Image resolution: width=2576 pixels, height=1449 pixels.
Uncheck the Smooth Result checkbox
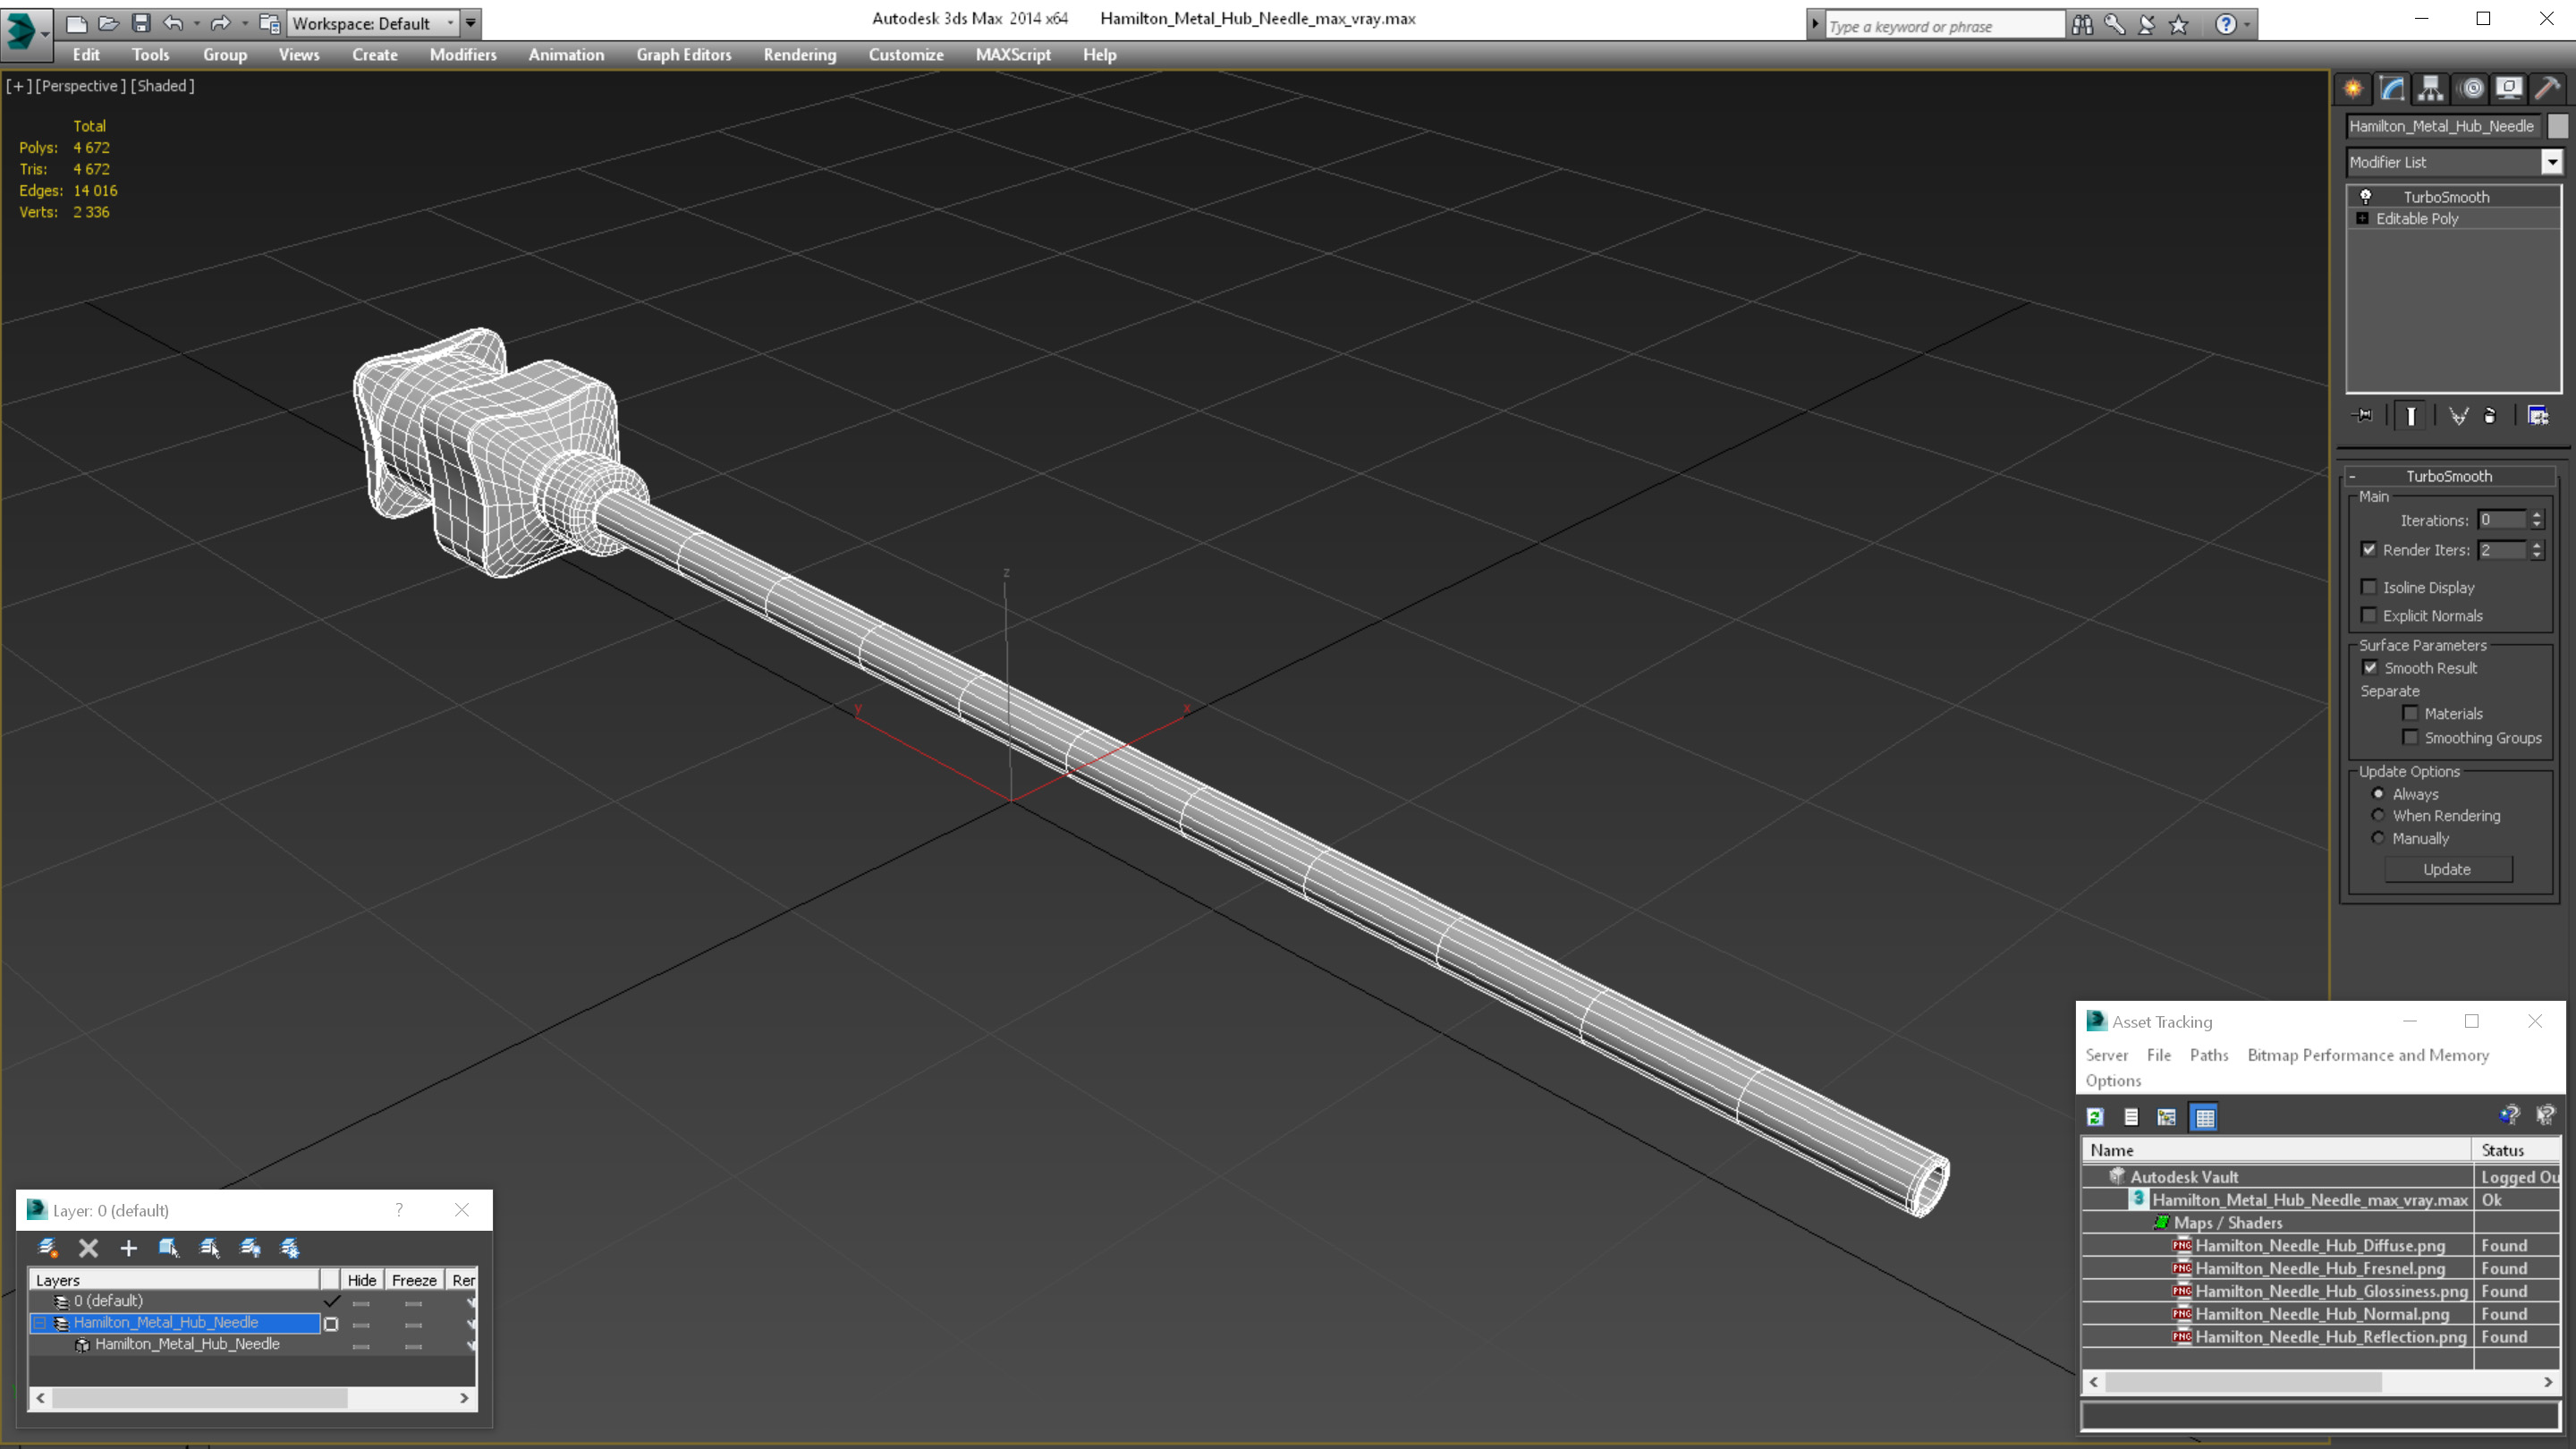coord(2369,667)
